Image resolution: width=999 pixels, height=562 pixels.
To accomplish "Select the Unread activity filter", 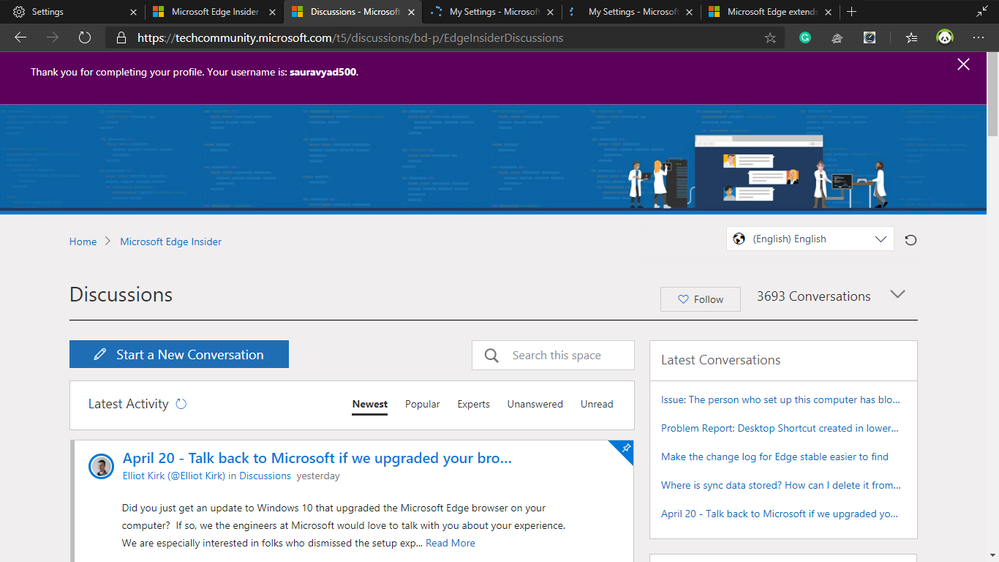I will click(597, 404).
